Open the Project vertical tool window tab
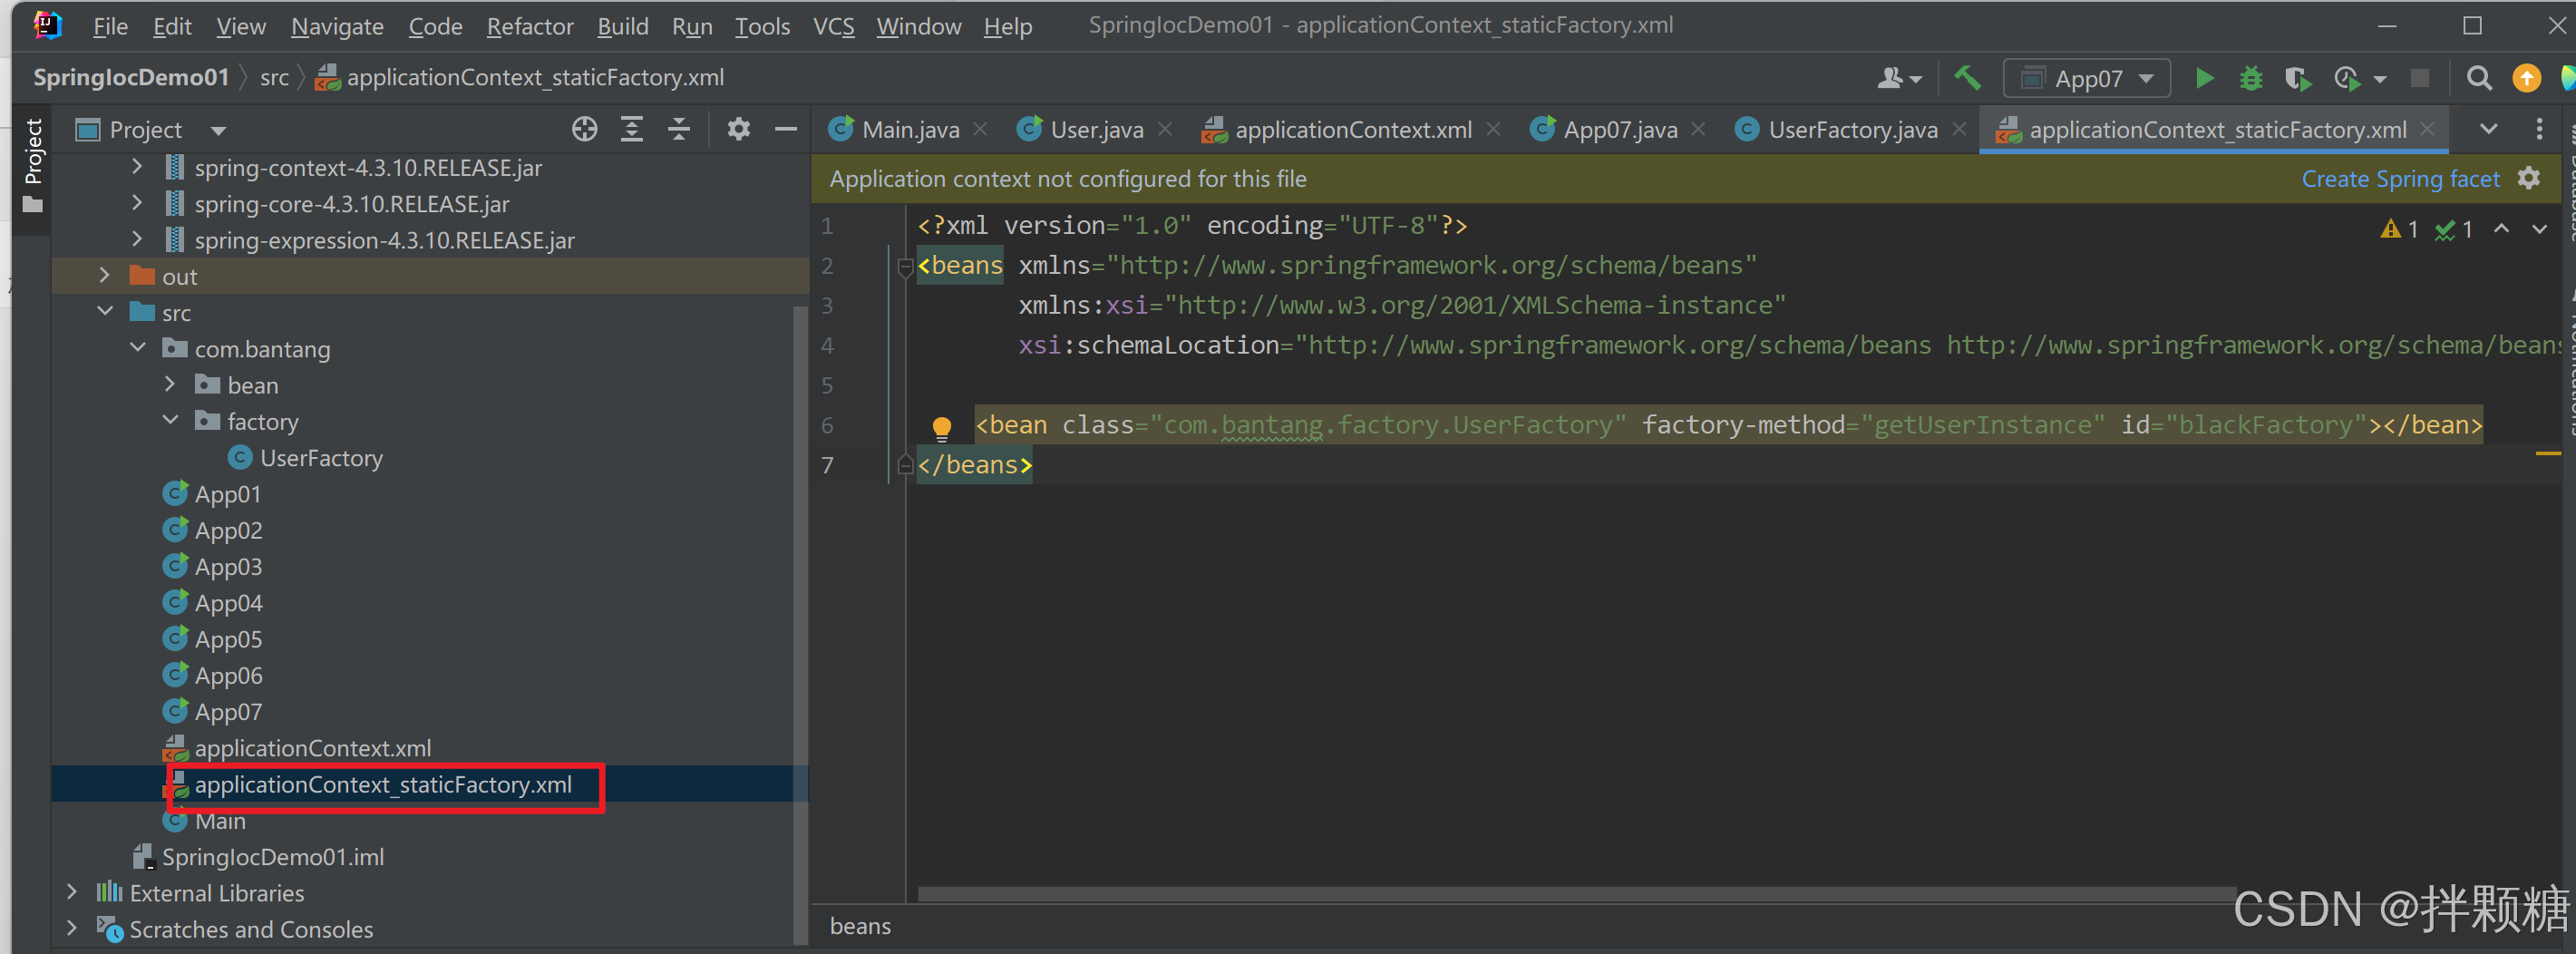This screenshot has width=2576, height=954. (33, 166)
